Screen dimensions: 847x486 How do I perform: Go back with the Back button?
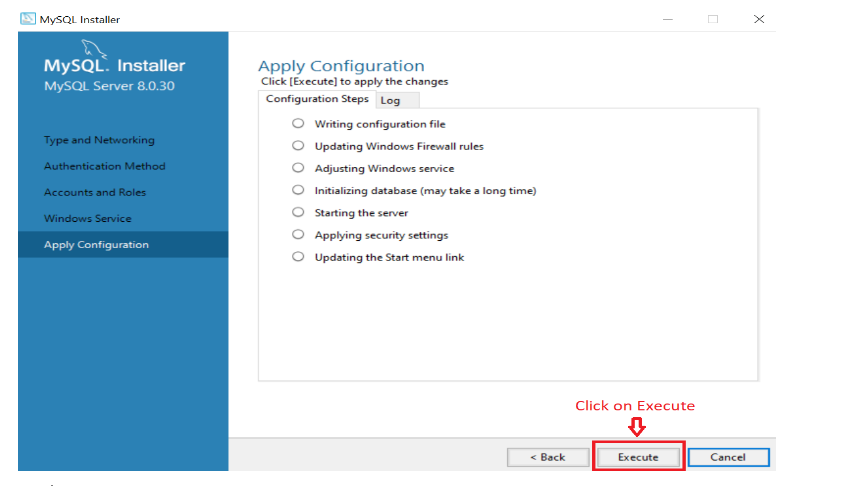548,457
